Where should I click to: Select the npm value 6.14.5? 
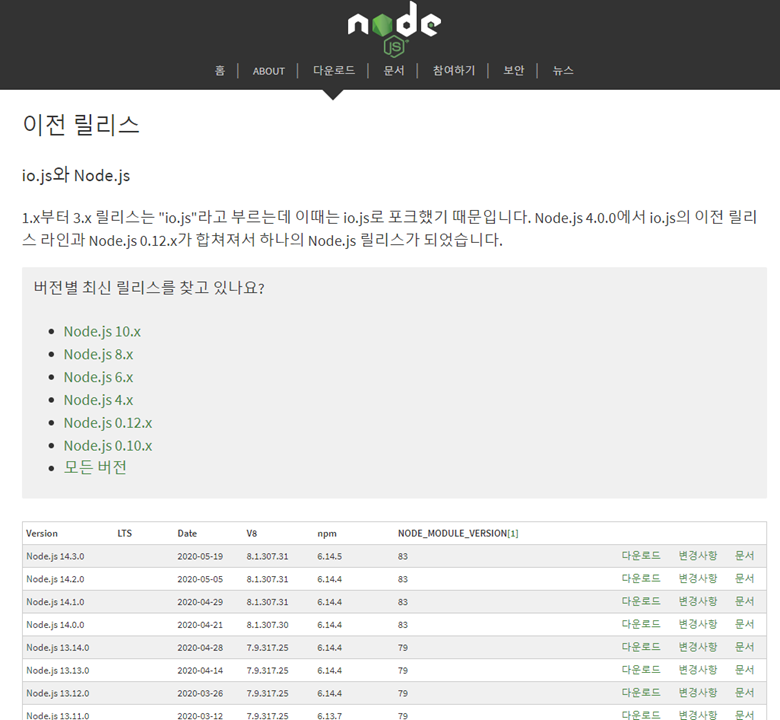pyautogui.click(x=329, y=556)
